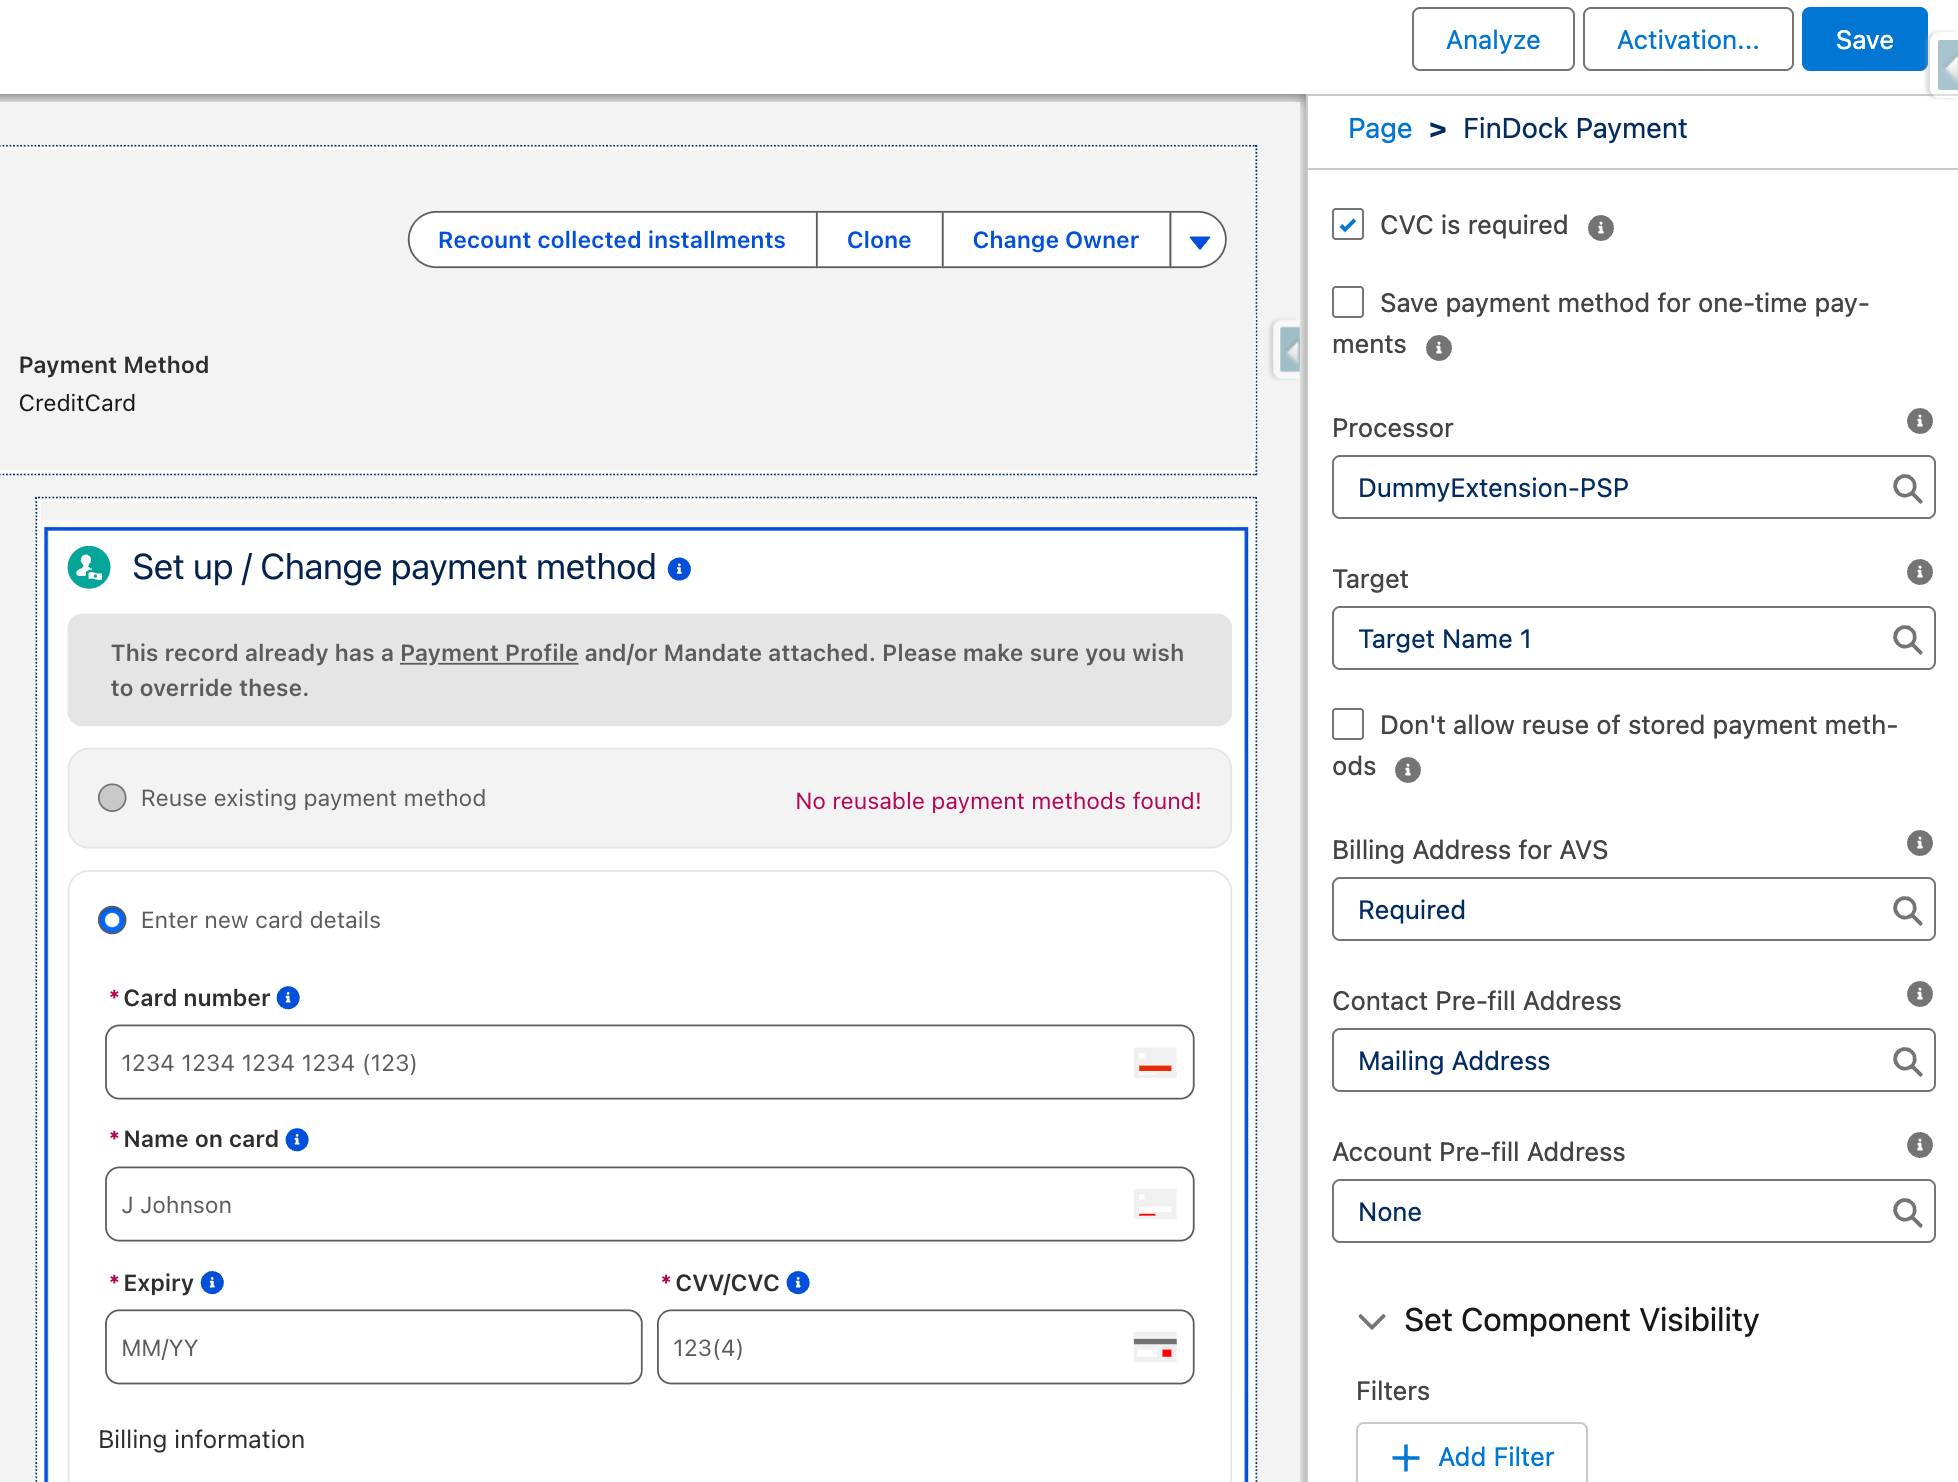Open the dropdown arrow beside Change Owner

1197,240
